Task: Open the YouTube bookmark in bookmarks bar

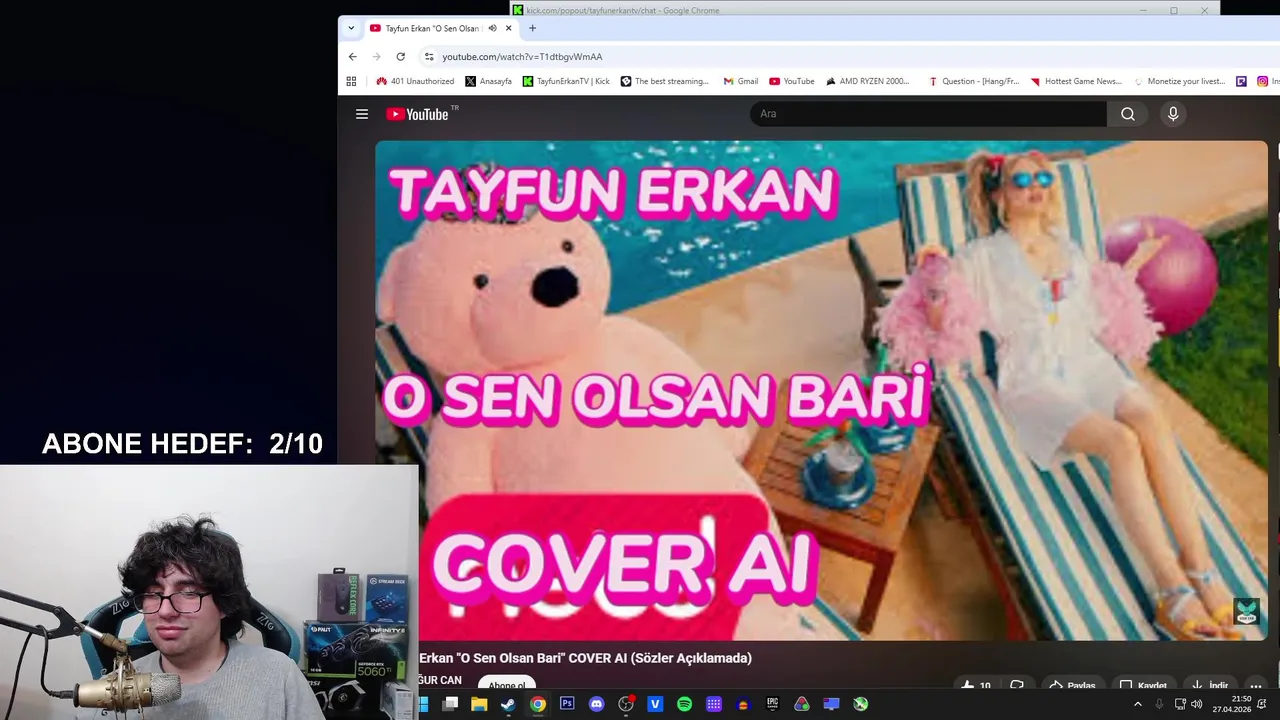Action: point(791,81)
